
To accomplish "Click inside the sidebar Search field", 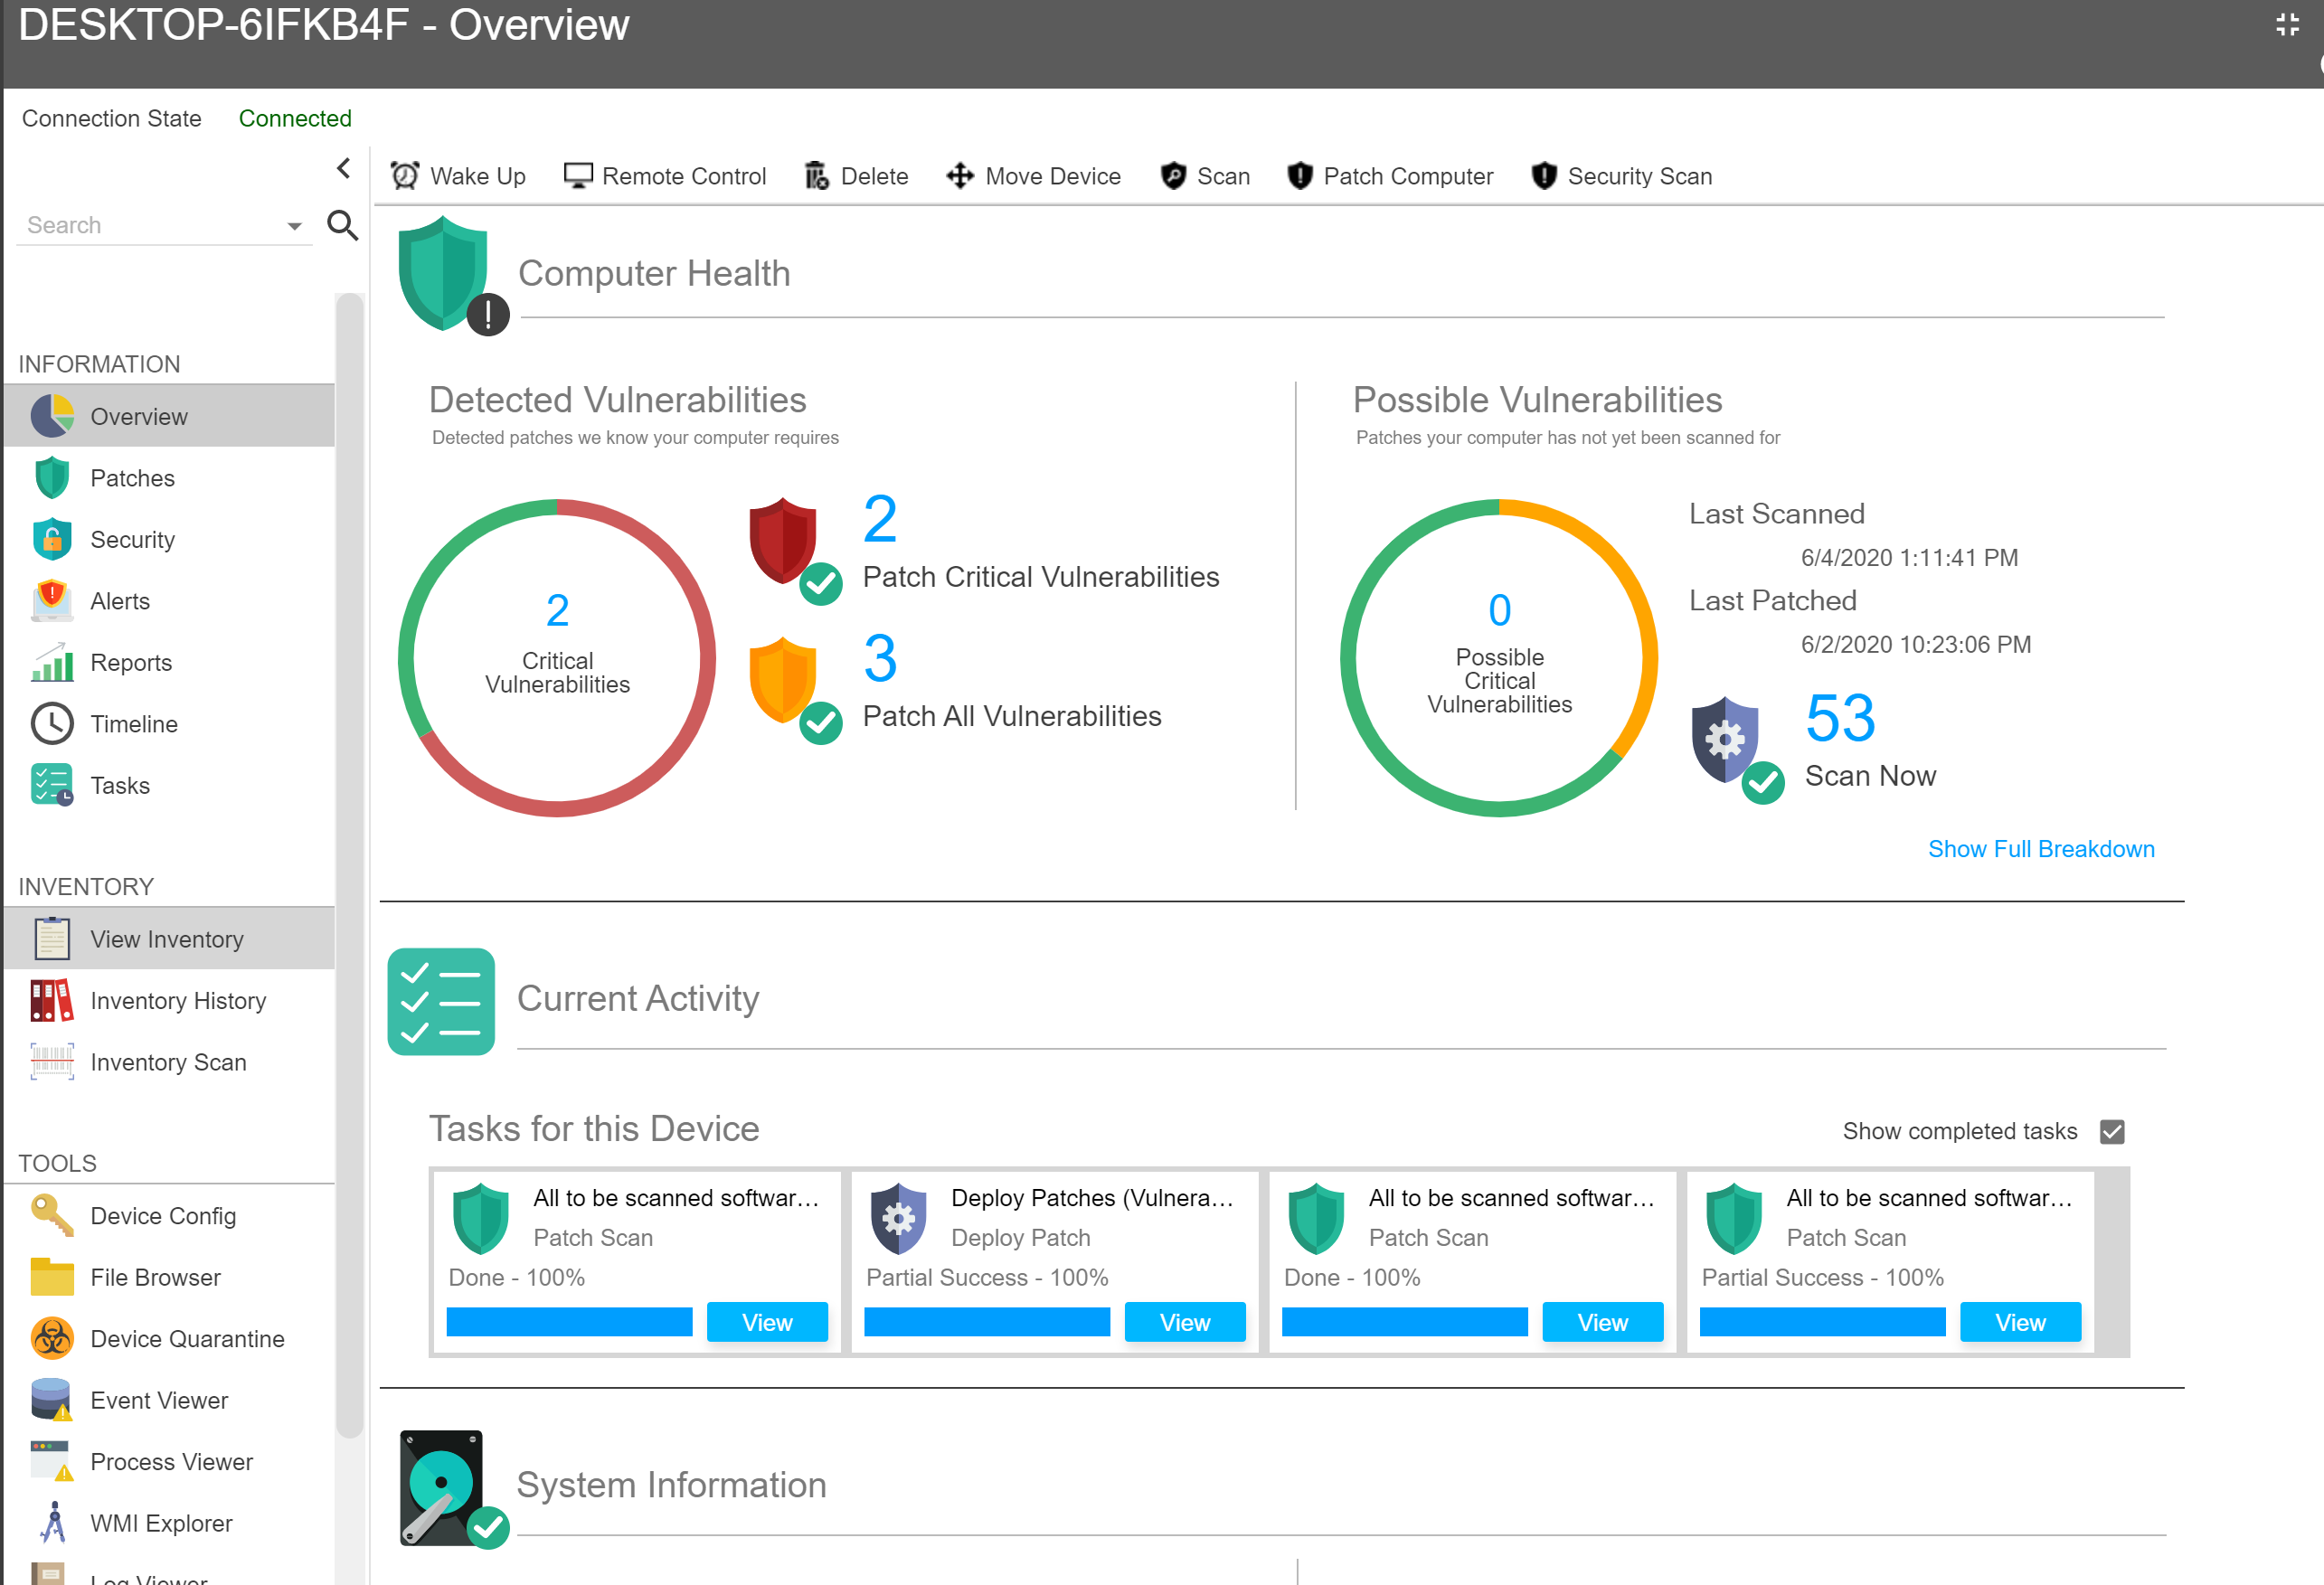I will pyautogui.click(x=150, y=225).
